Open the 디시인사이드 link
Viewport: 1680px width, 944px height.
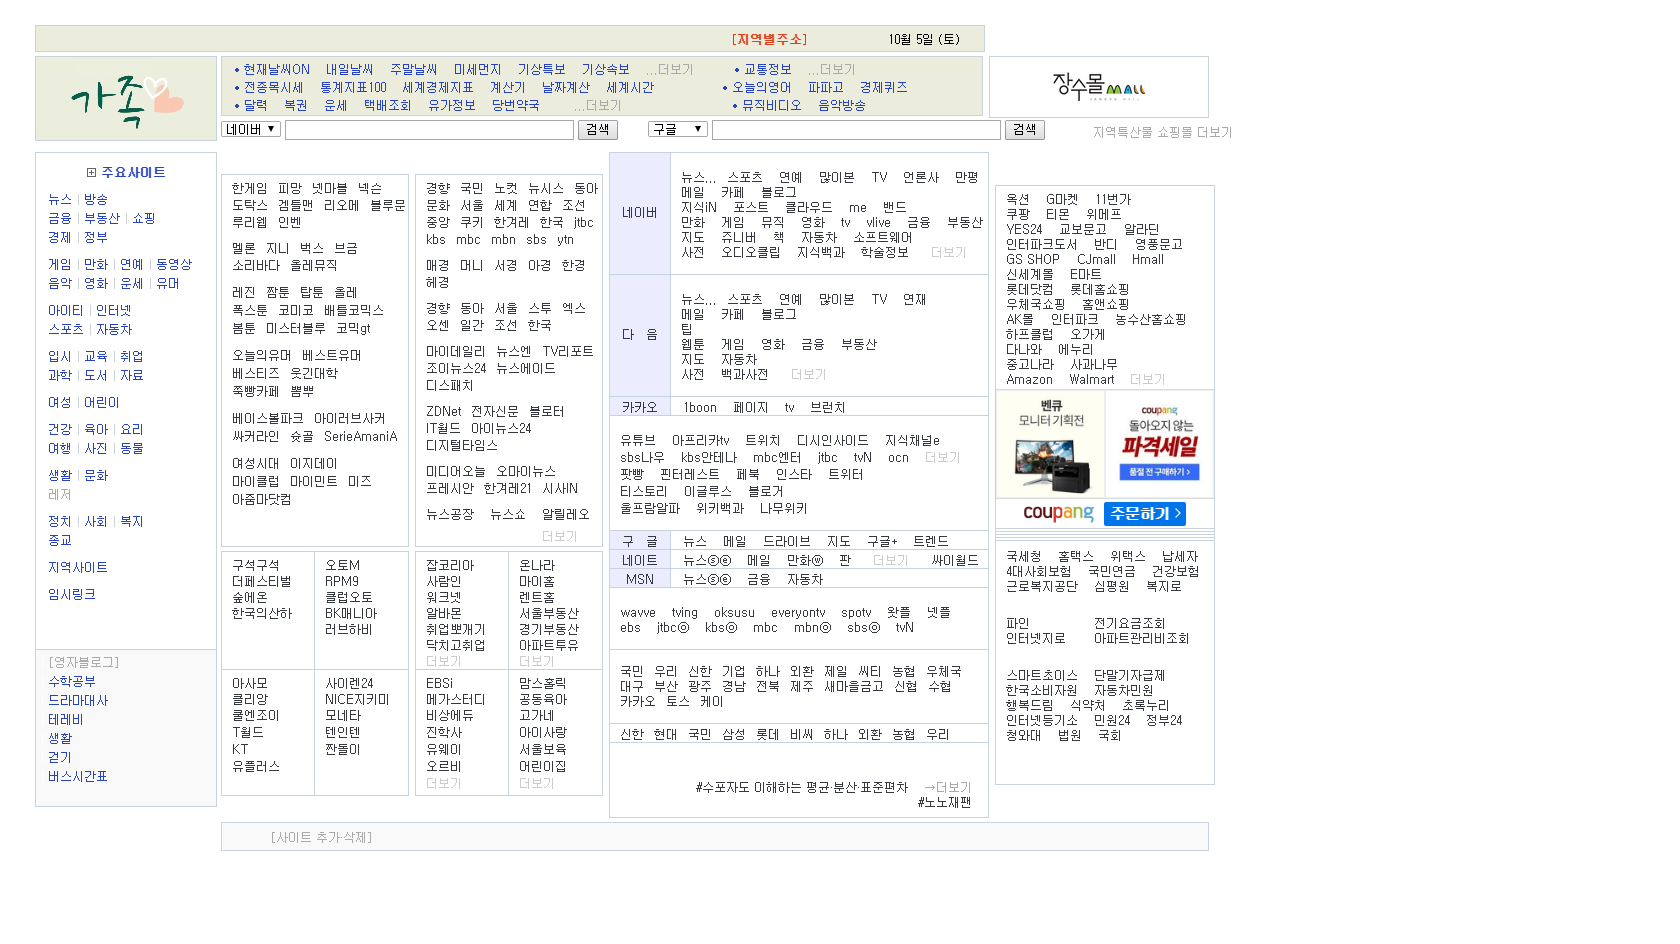(832, 440)
